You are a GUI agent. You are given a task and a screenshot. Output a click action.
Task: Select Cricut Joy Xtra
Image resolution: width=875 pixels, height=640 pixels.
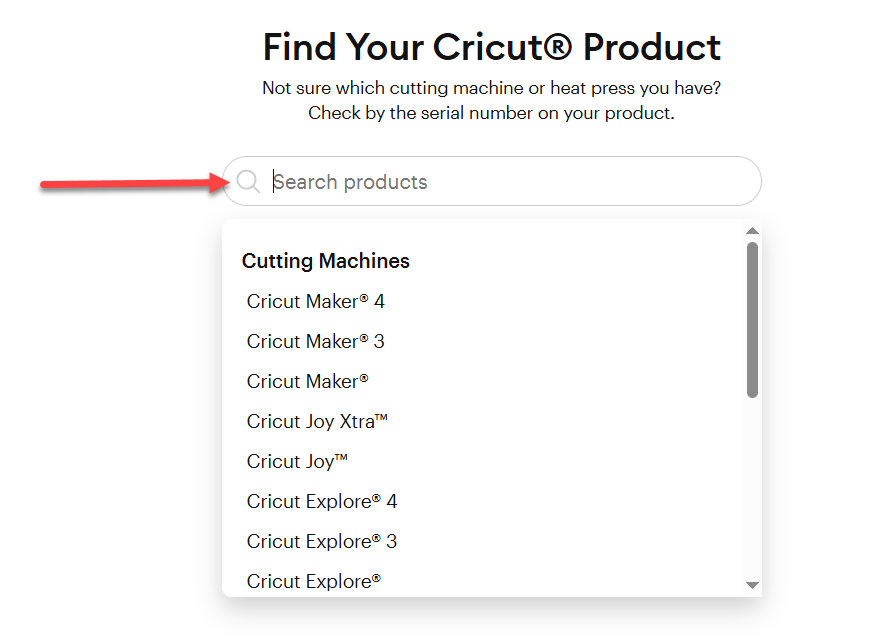point(318,421)
